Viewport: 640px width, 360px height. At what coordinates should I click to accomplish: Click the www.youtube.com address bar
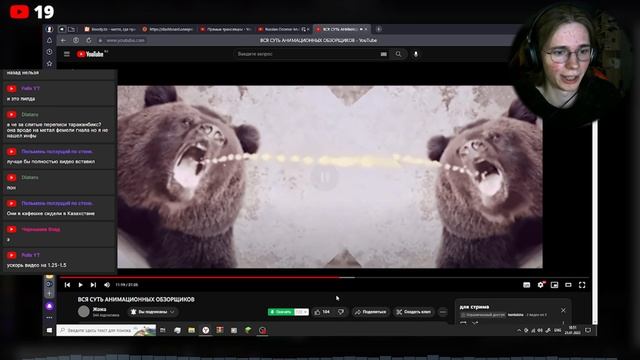[x=125, y=40]
